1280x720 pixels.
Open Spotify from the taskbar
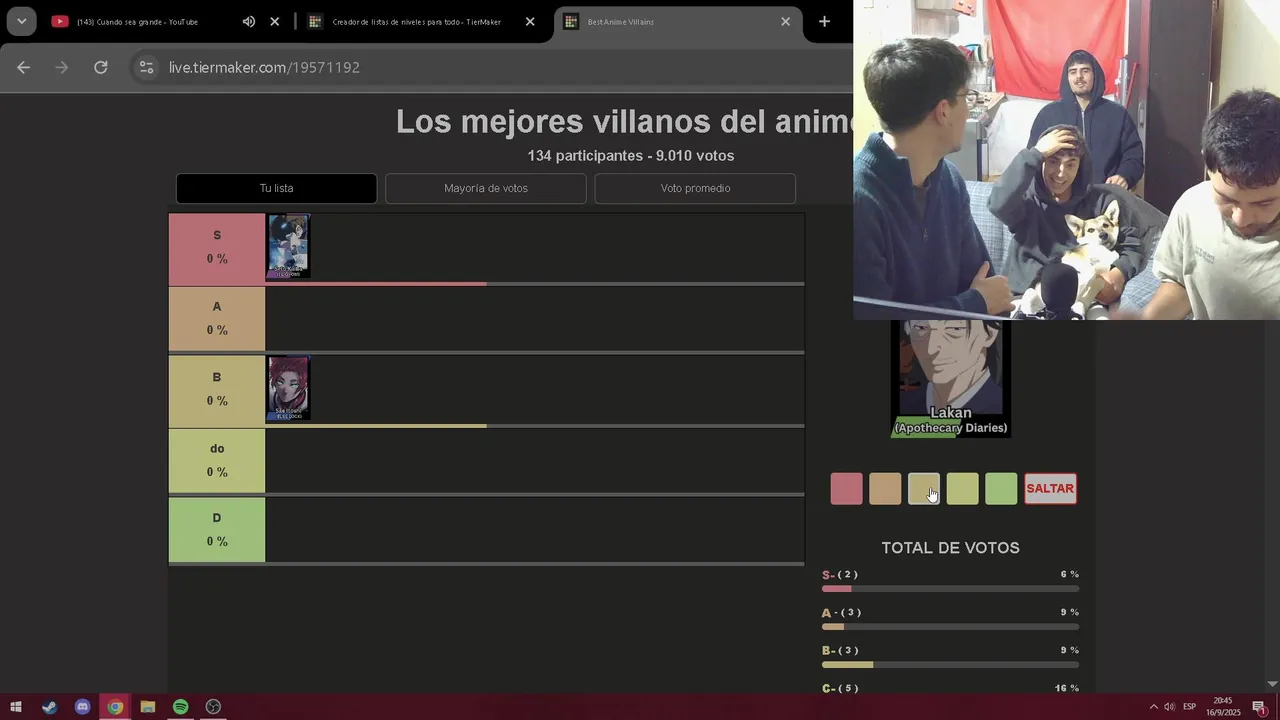(180, 707)
